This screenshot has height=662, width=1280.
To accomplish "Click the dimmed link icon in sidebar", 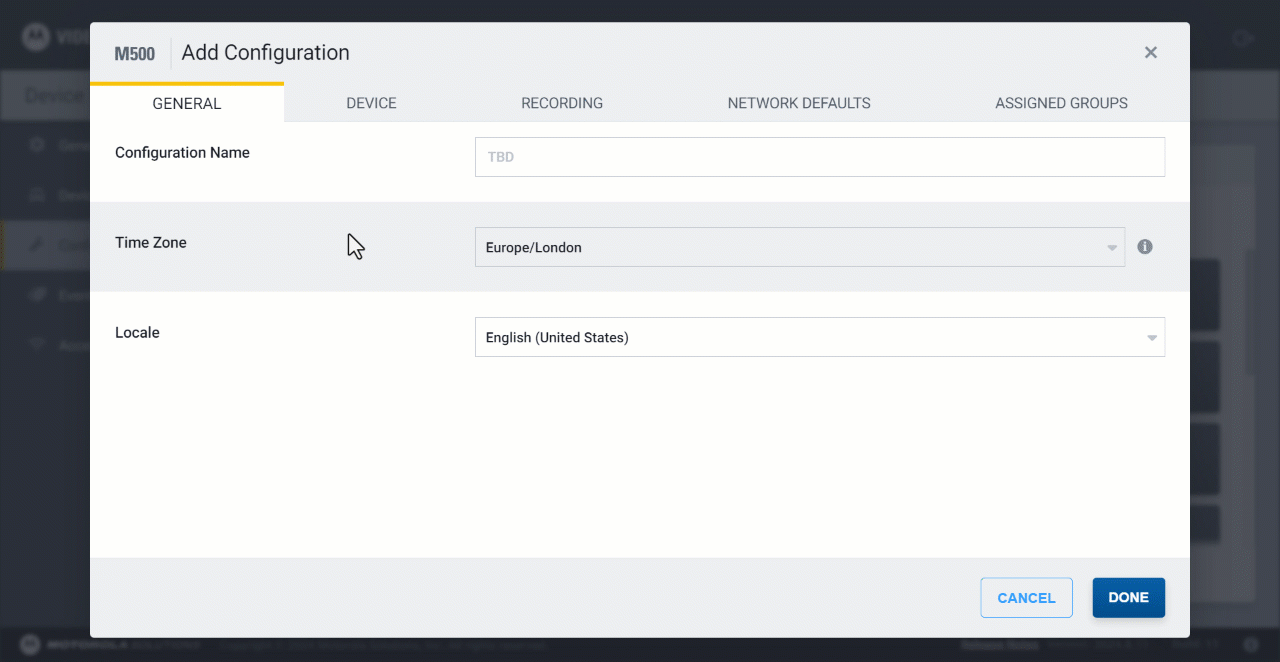I will [38, 295].
